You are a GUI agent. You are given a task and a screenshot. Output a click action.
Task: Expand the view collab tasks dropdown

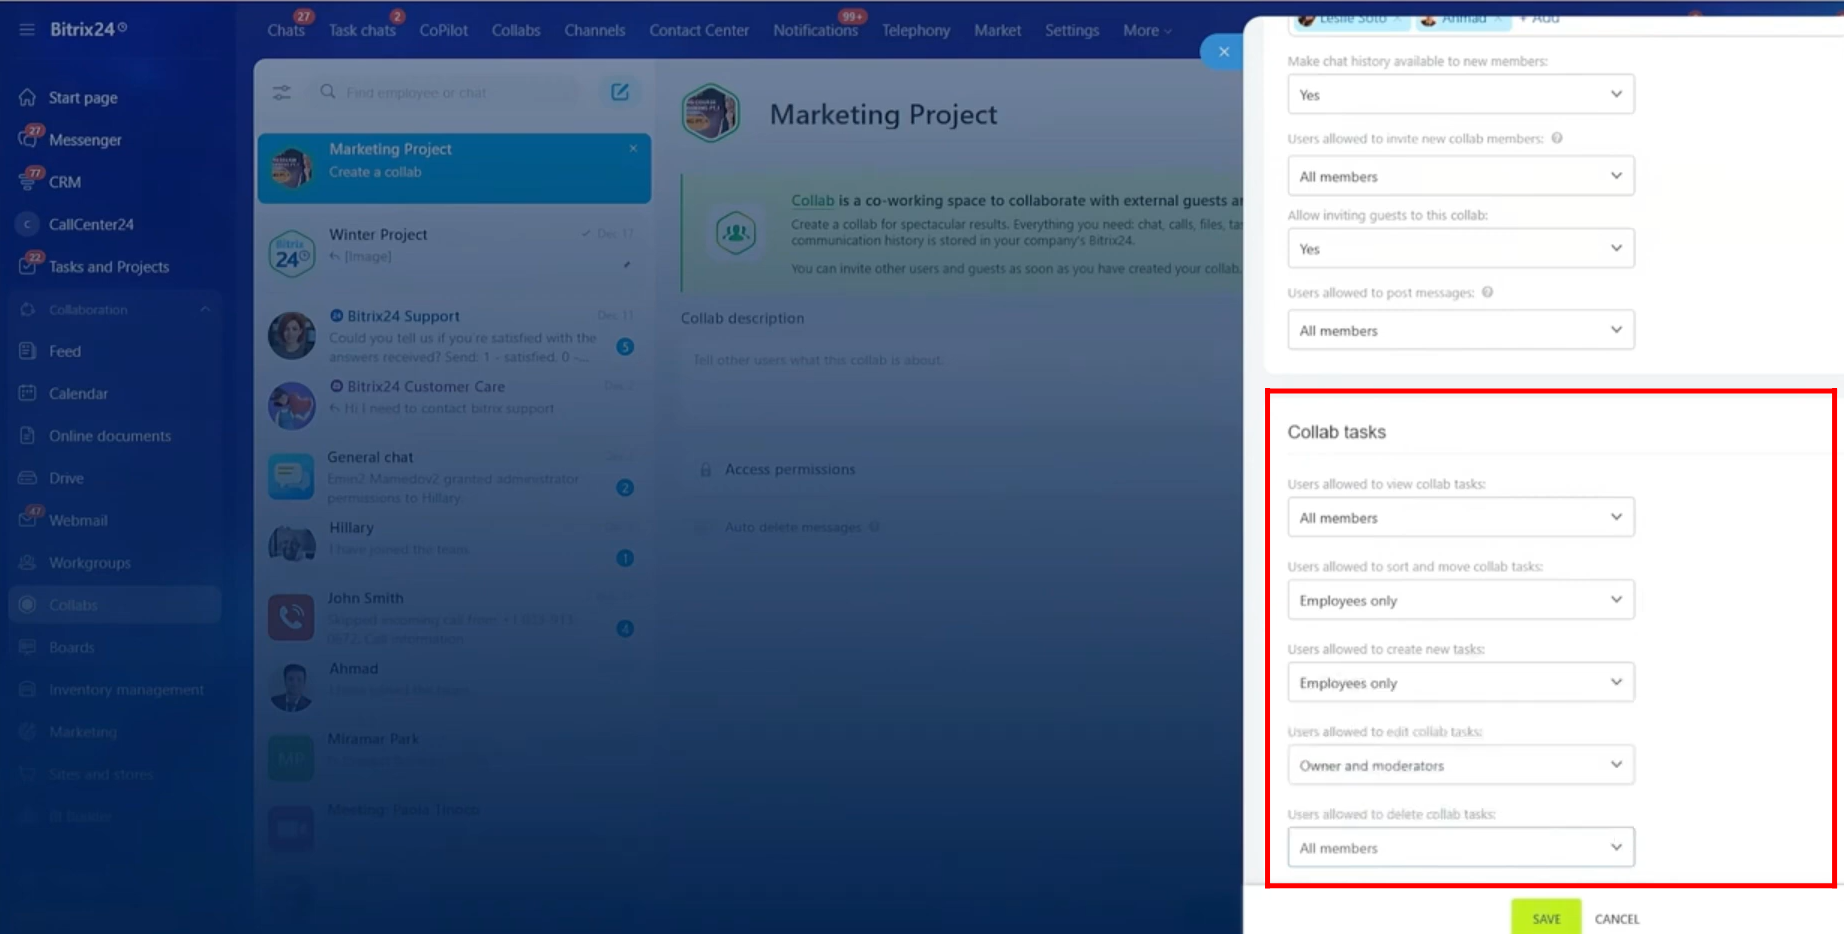coord(1460,518)
